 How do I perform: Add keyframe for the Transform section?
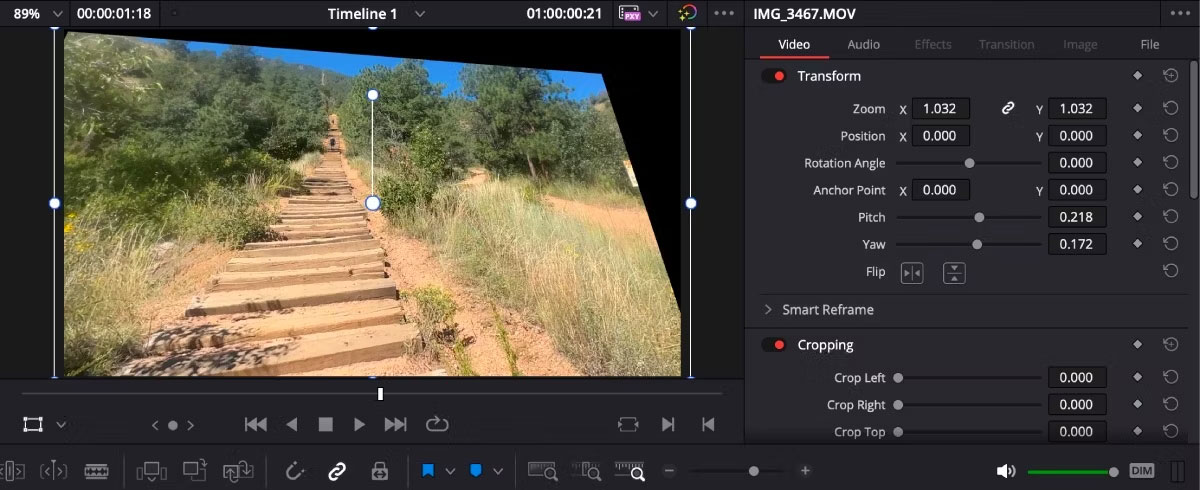tap(1137, 76)
